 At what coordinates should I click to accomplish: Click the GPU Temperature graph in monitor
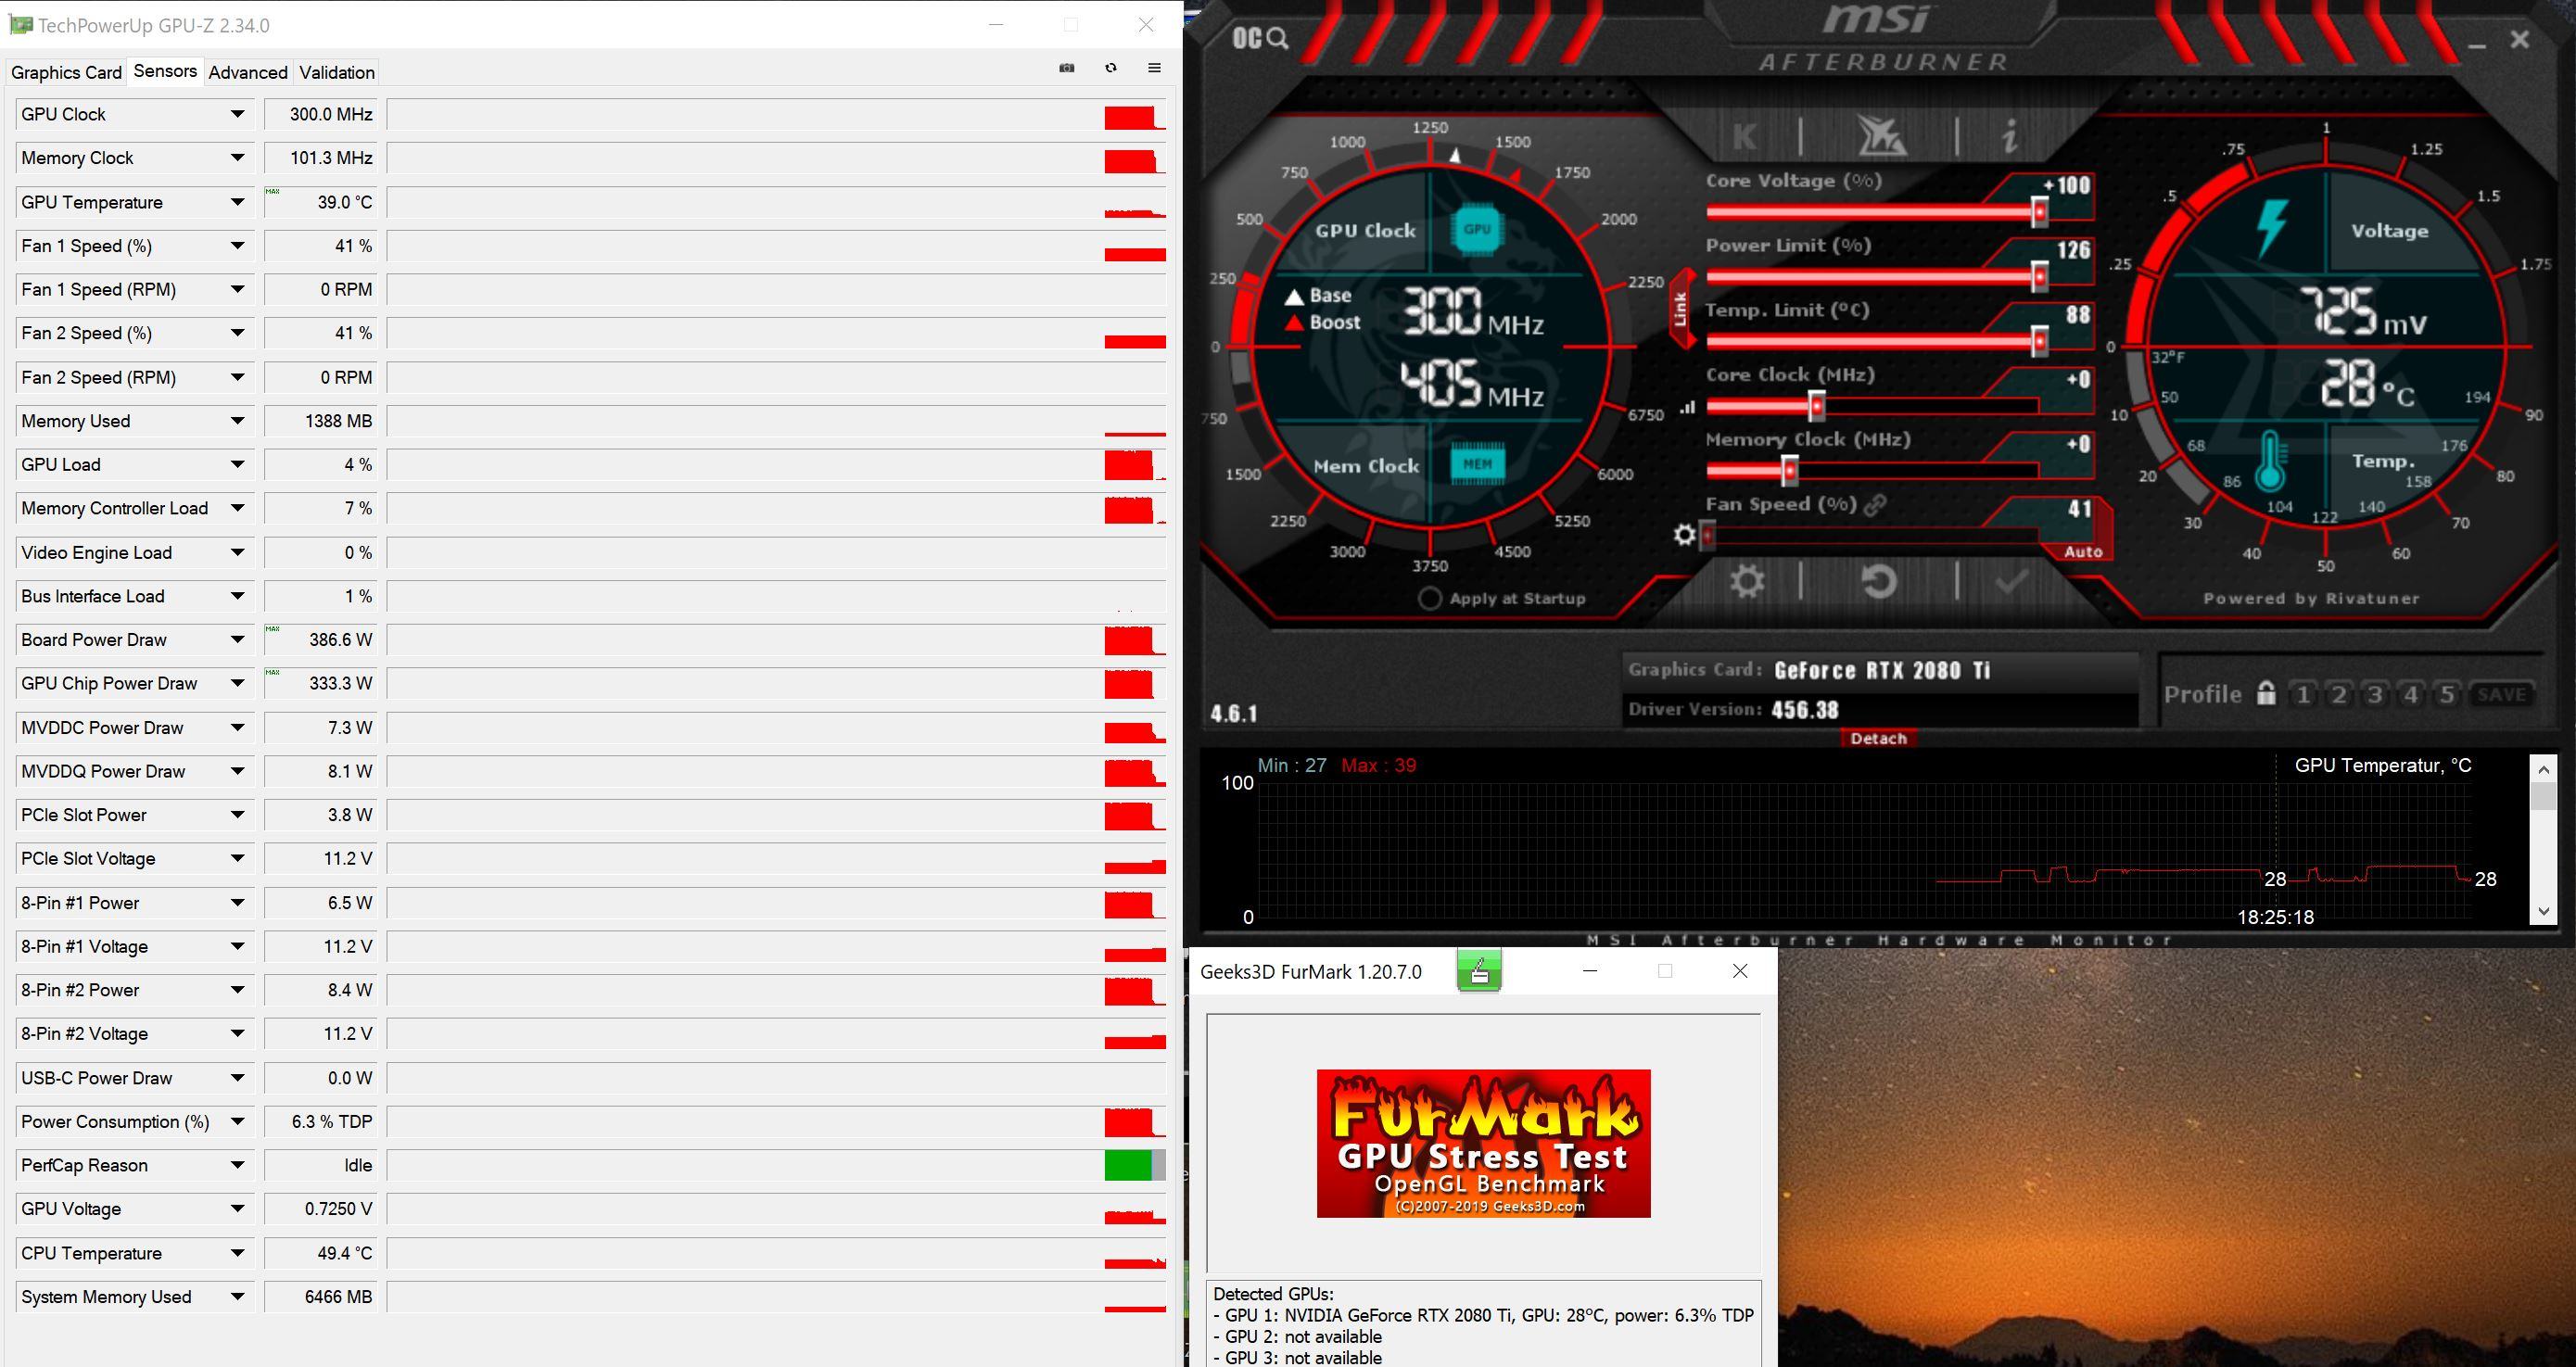coord(1865,849)
